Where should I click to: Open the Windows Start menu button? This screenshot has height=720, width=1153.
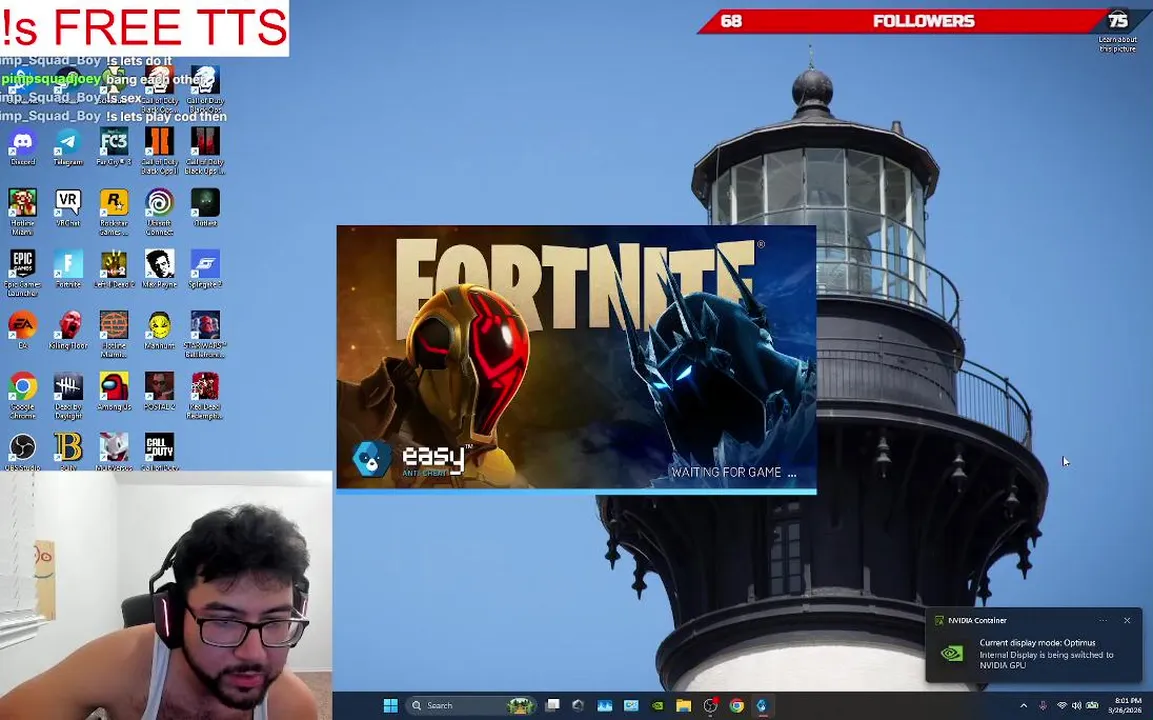[x=390, y=705]
